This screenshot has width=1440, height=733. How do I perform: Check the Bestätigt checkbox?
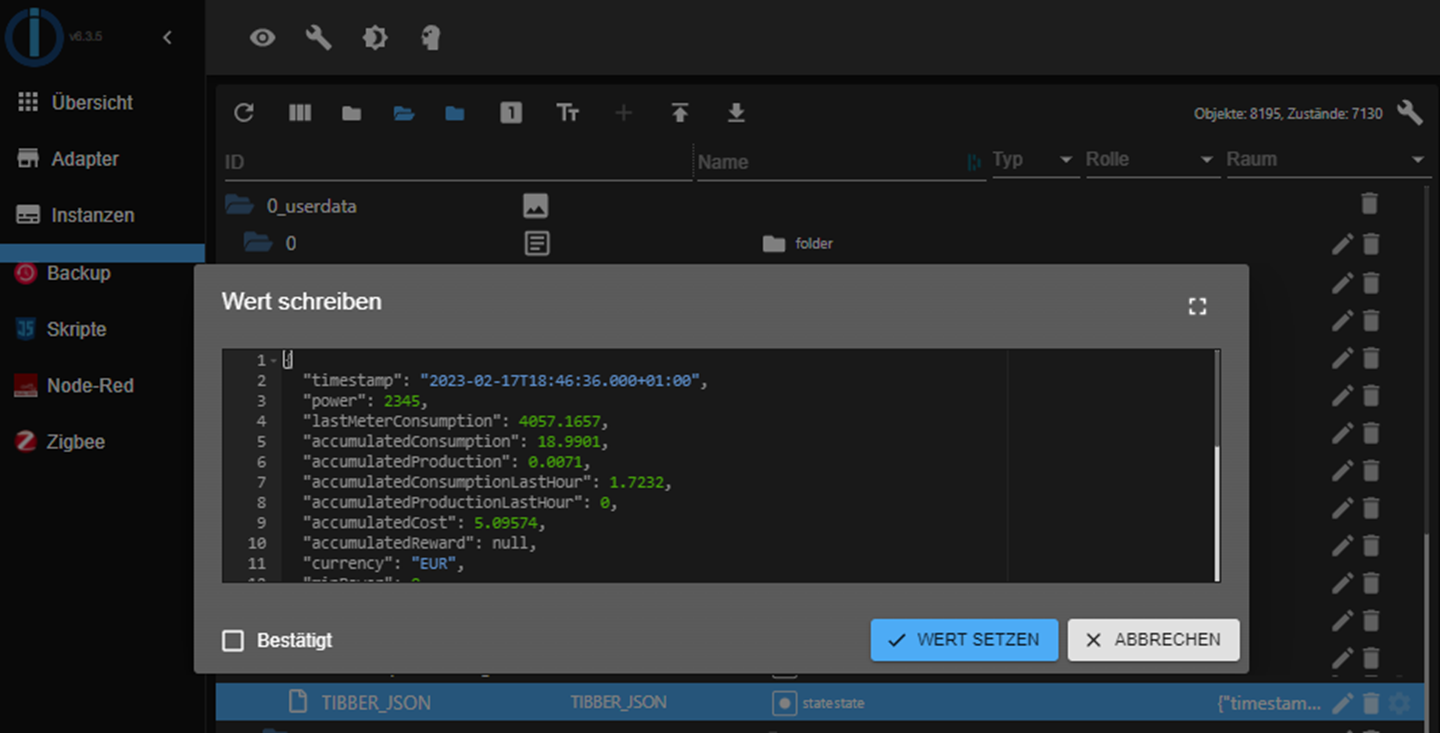coord(233,641)
